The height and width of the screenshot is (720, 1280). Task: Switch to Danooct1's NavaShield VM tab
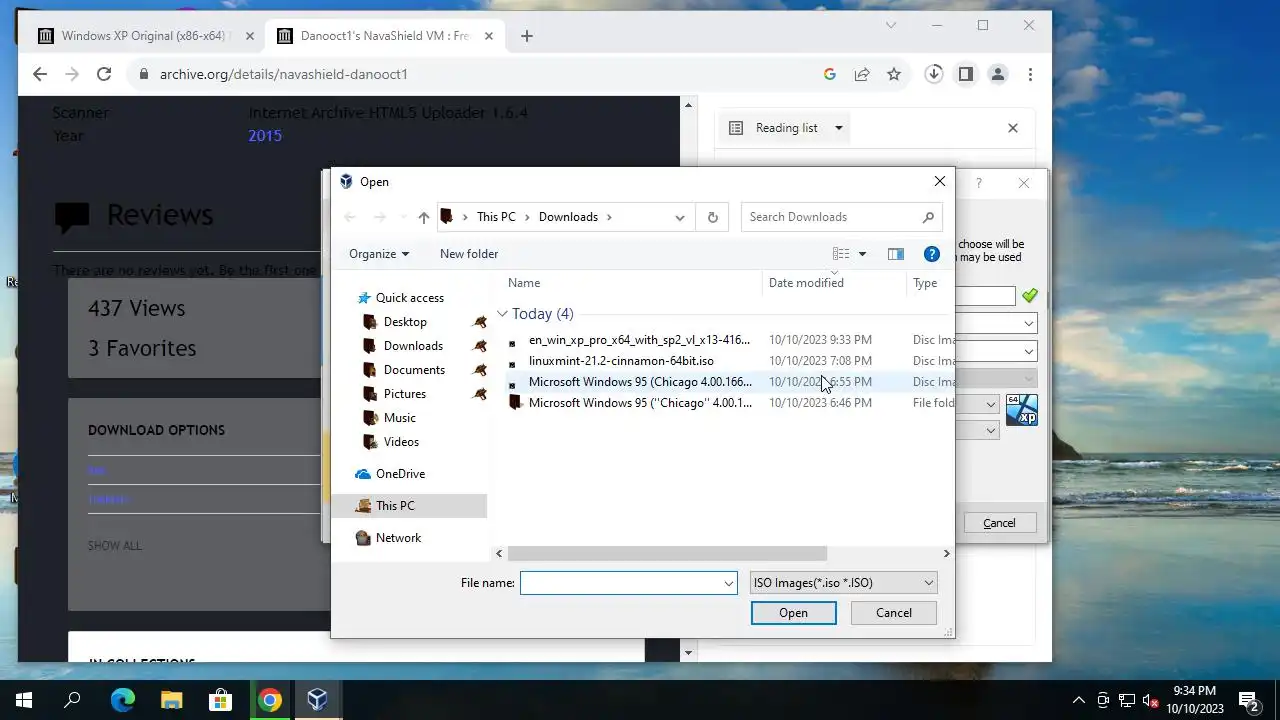[384, 36]
